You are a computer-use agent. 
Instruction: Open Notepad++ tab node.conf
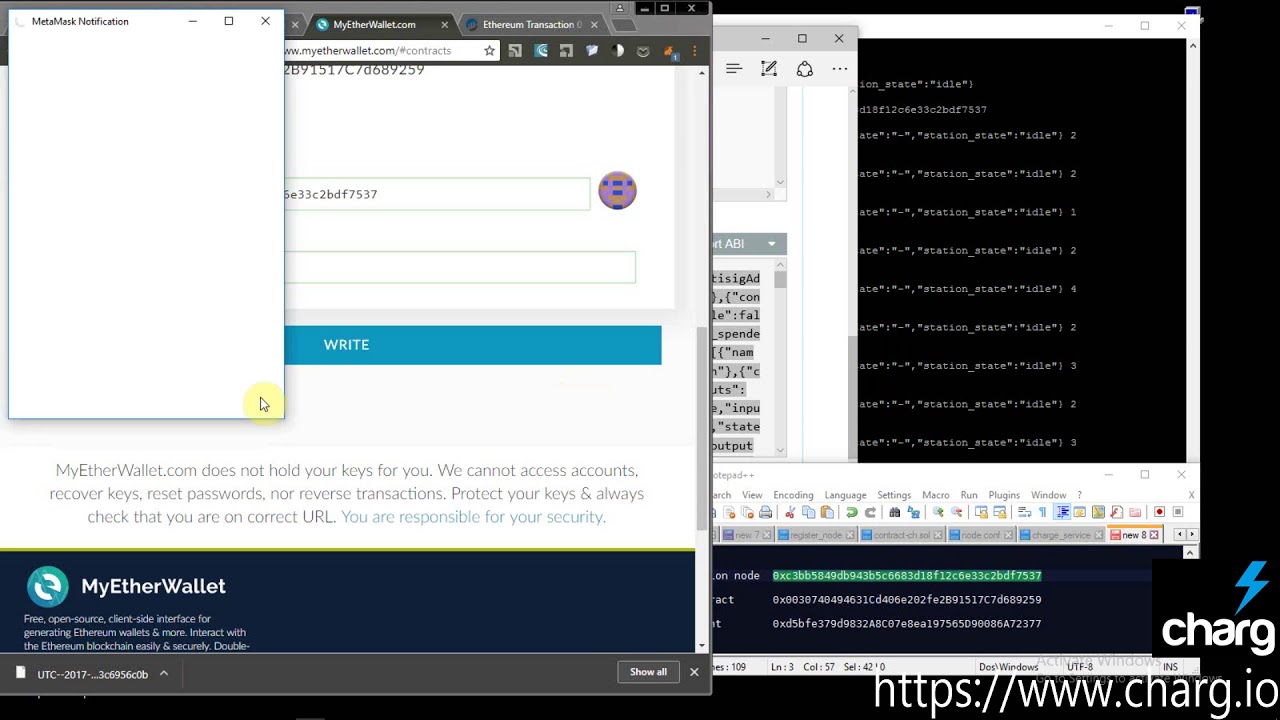point(981,535)
